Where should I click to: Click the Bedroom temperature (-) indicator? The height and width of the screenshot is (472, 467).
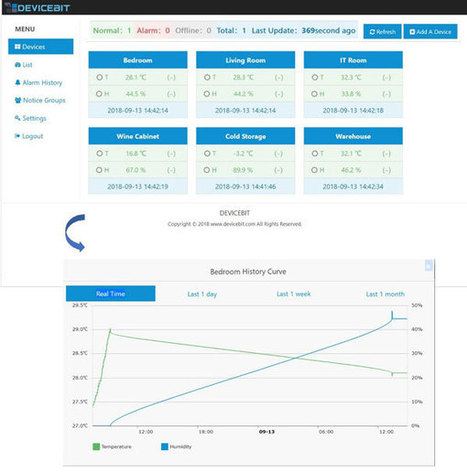pos(171,77)
